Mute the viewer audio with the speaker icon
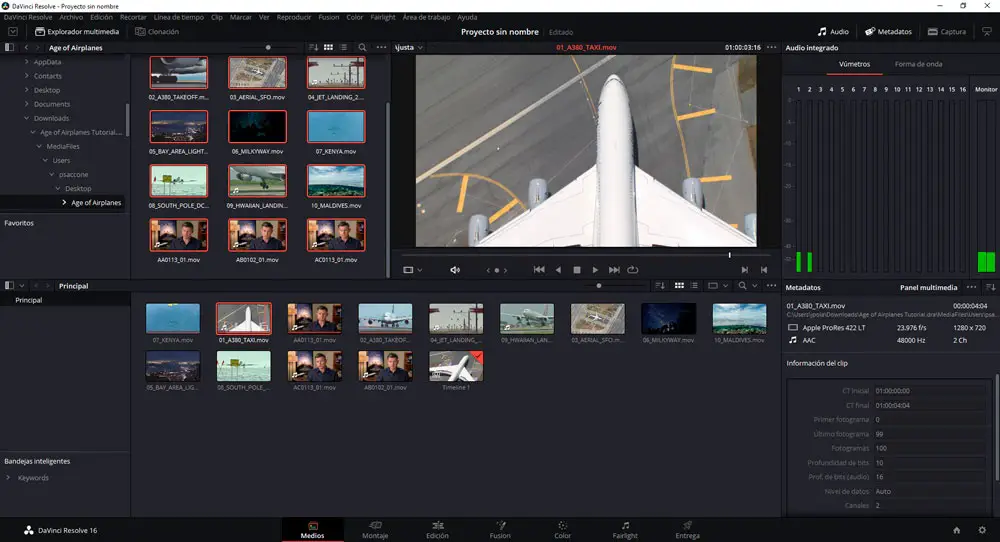 tap(455, 270)
